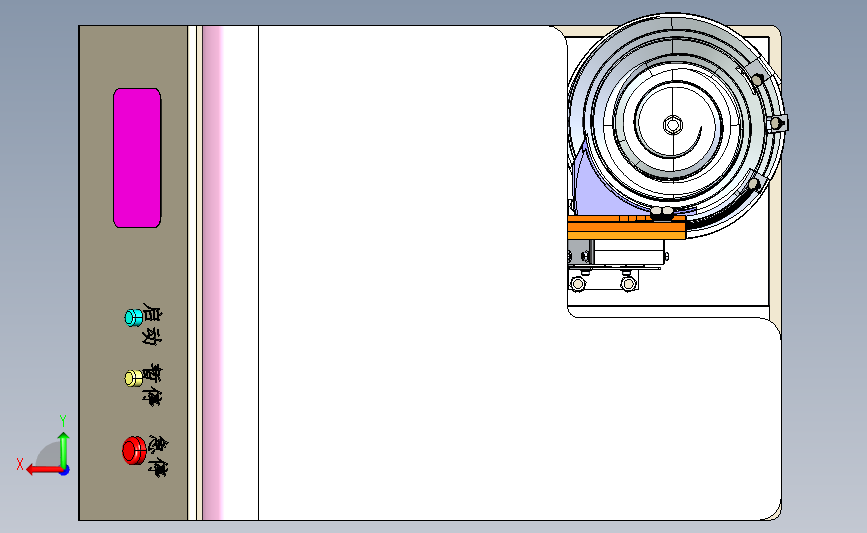Screen dimensions: 867x533
Task: Click the center hub of vibratory bowl
Action: click(x=672, y=125)
